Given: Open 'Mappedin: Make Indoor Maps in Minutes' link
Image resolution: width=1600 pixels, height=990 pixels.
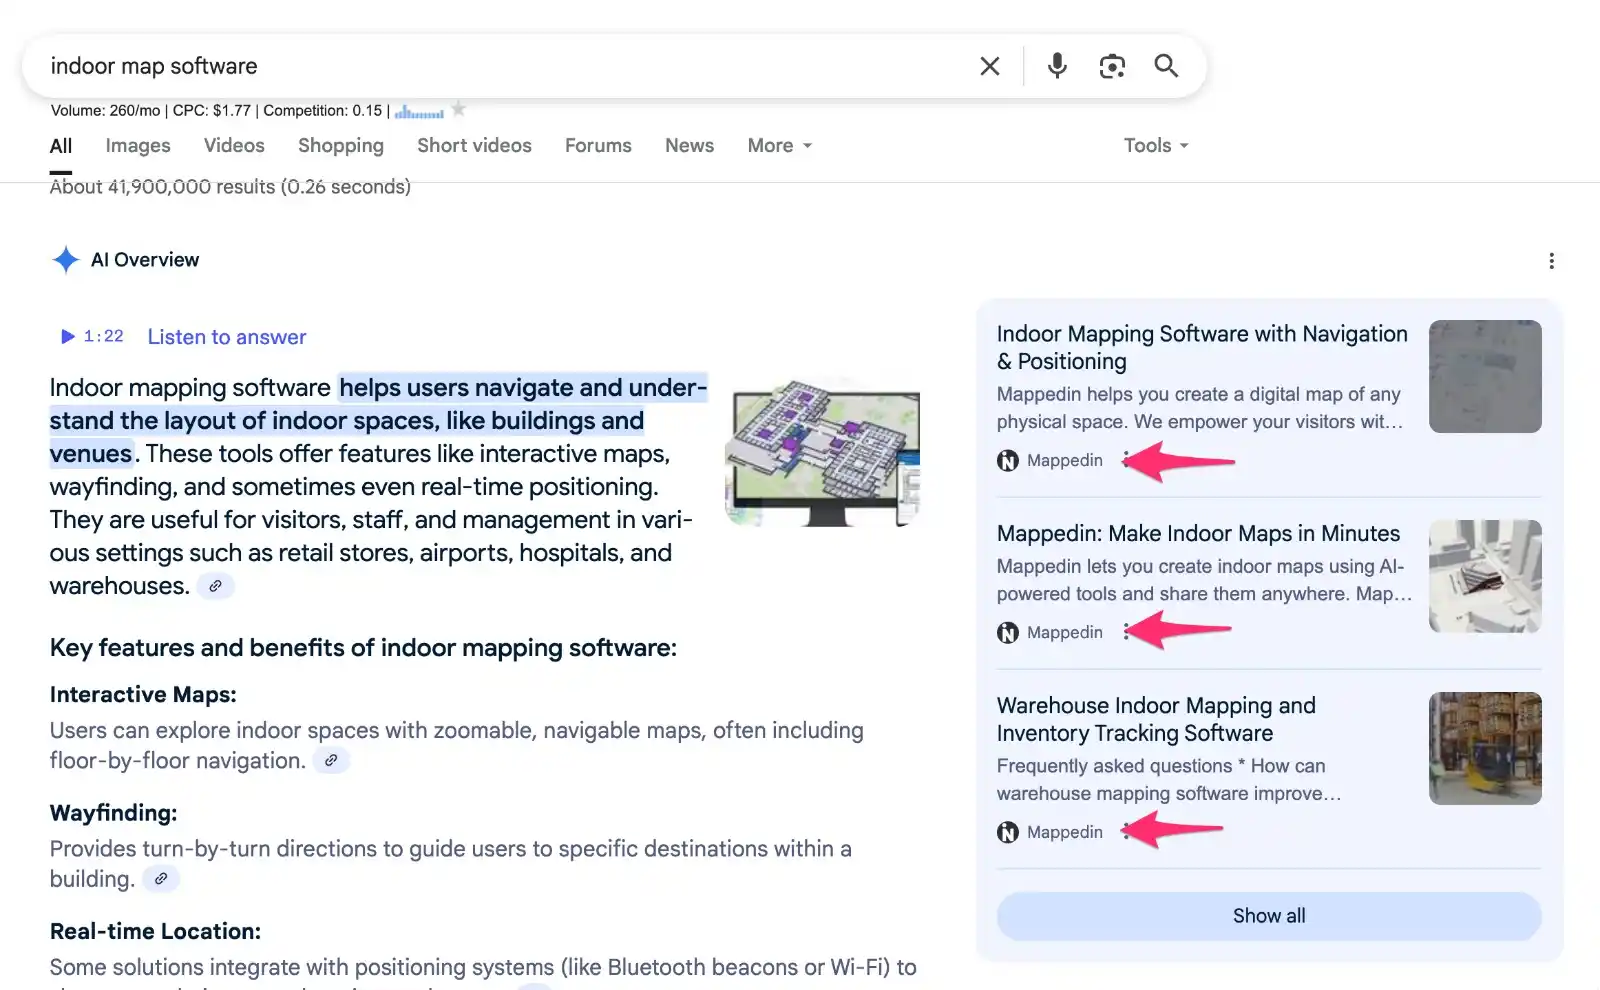Looking at the screenshot, I should (x=1198, y=534).
